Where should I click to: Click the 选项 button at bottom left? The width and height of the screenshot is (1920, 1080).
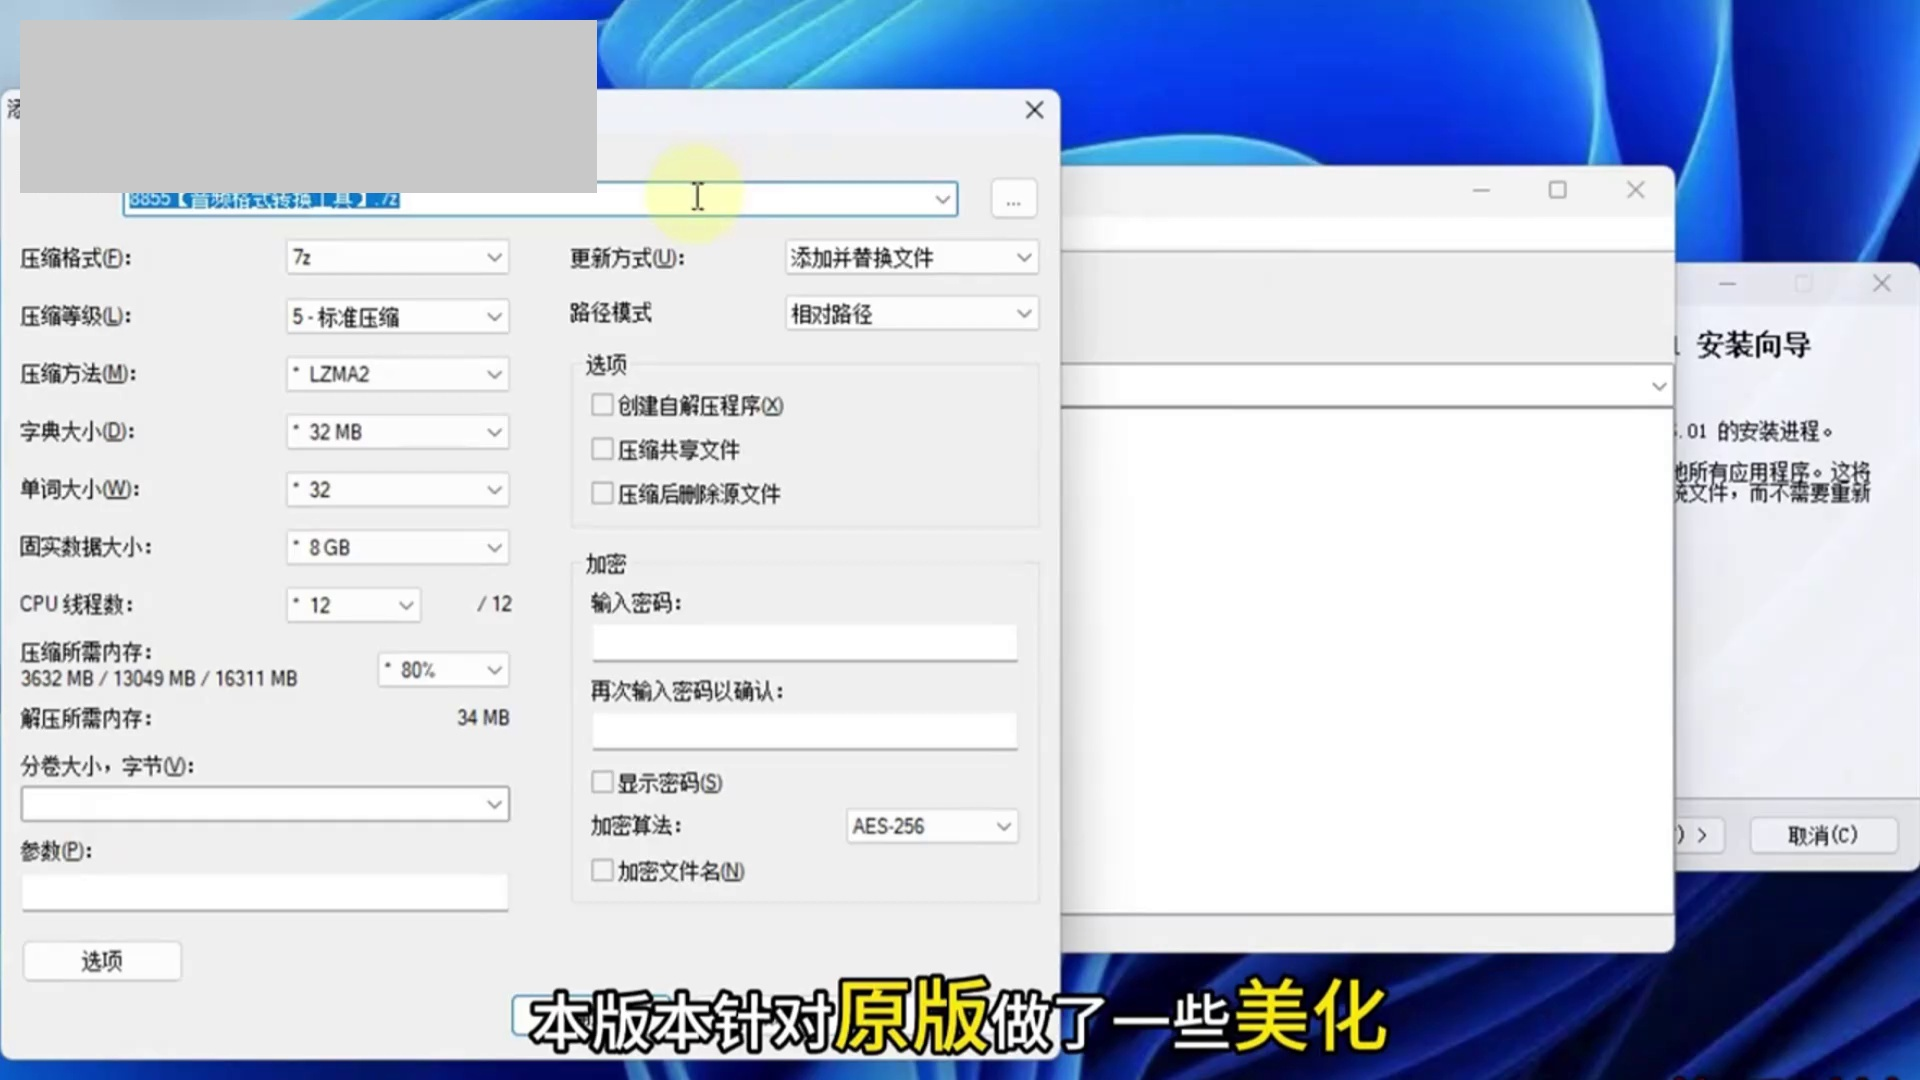102,961
